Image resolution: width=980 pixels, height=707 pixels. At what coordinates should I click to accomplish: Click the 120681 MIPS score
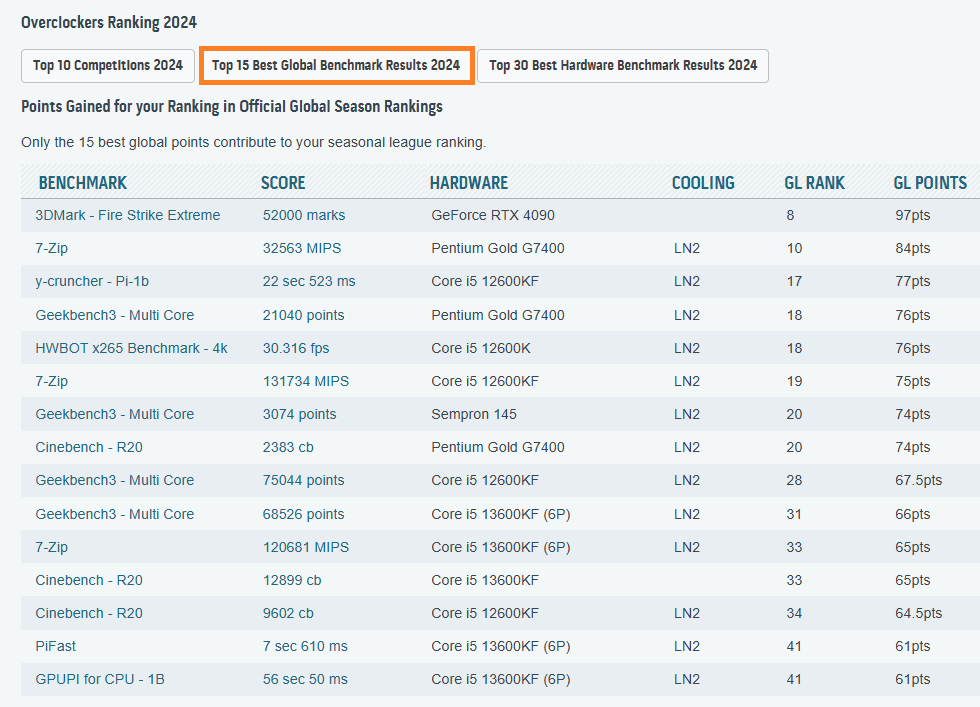(306, 548)
